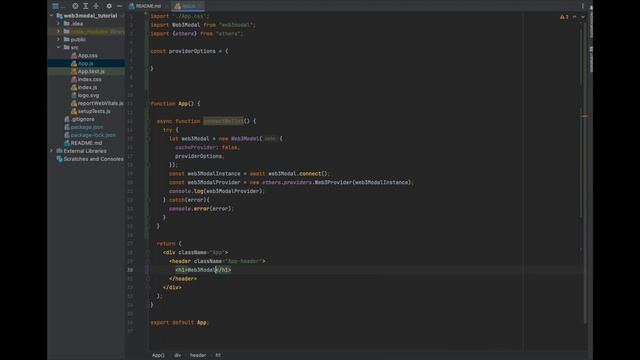This screenshot has height=360, width=640.
Task: Click the Collapse All icon in project toolbar
Action: tap(96, 6)
